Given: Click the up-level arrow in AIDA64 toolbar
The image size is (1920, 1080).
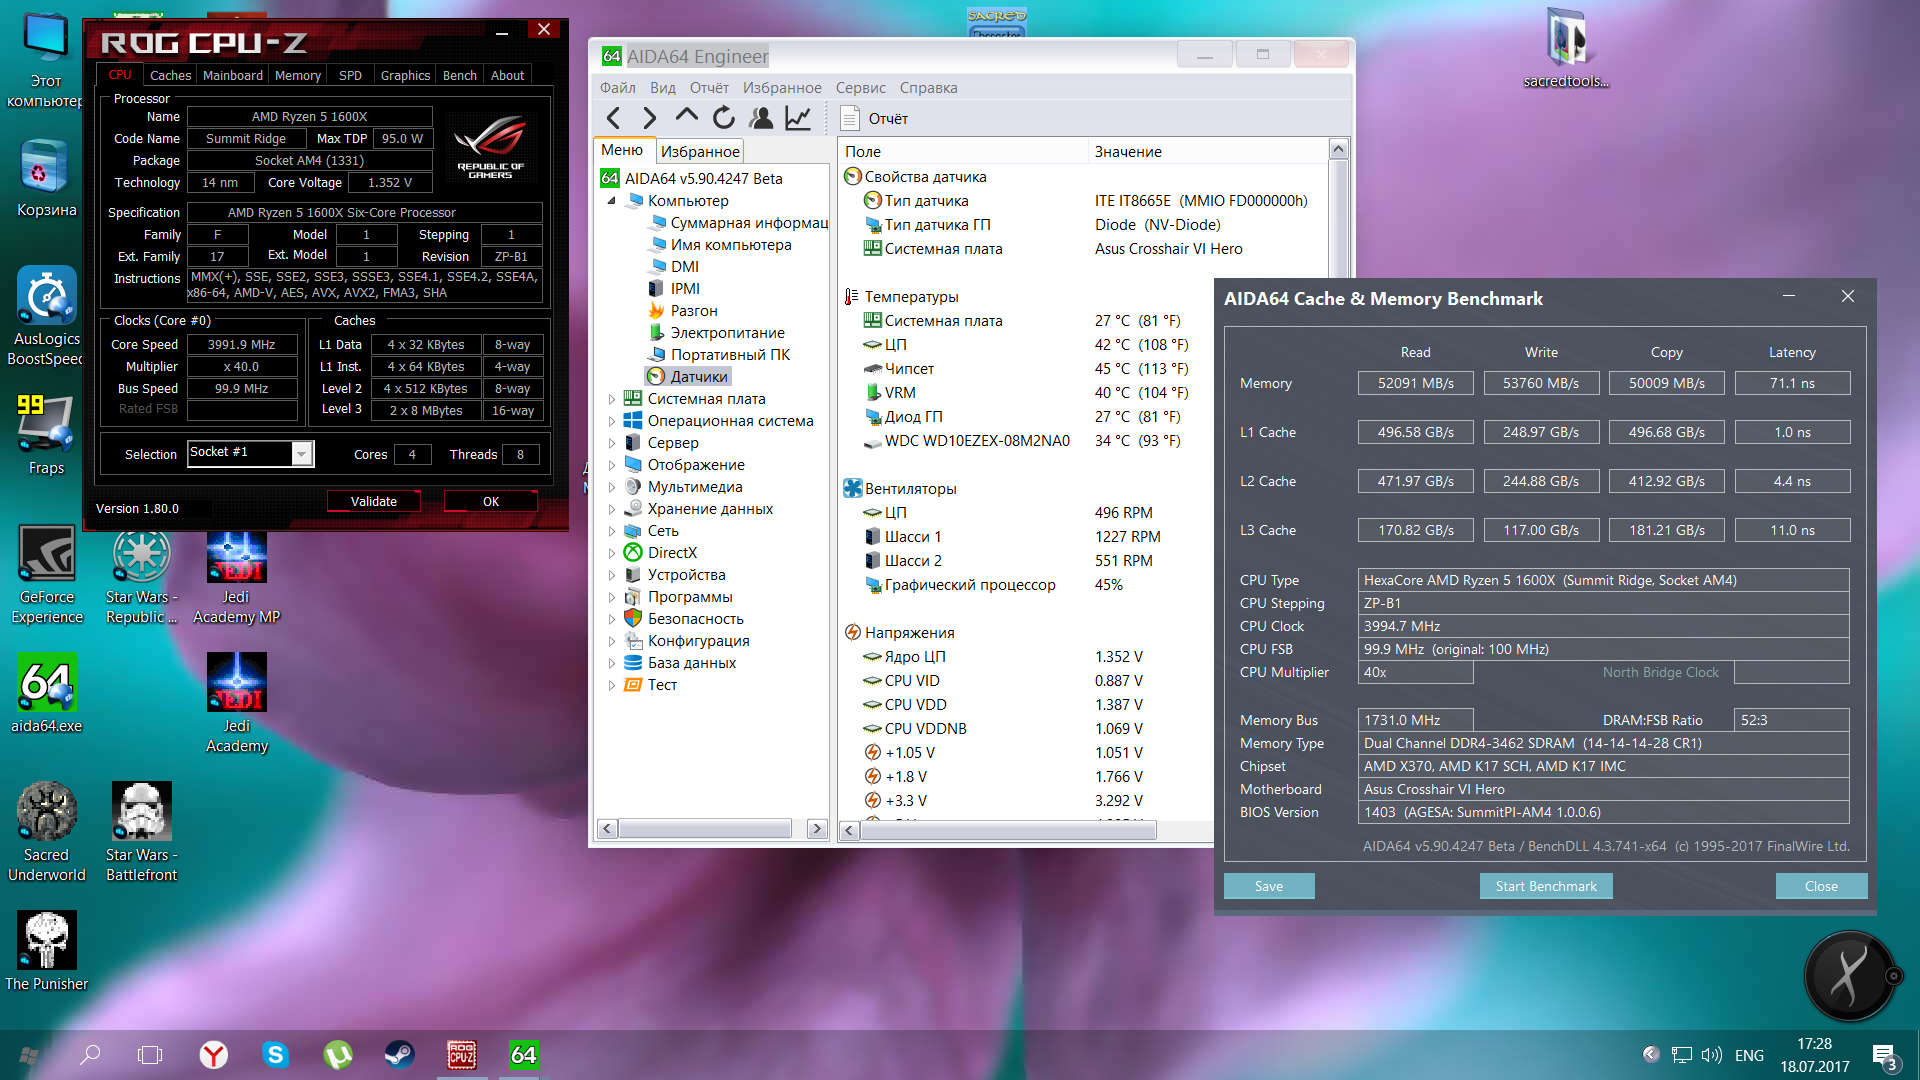Looking at the screenshot, I should 686,116.
